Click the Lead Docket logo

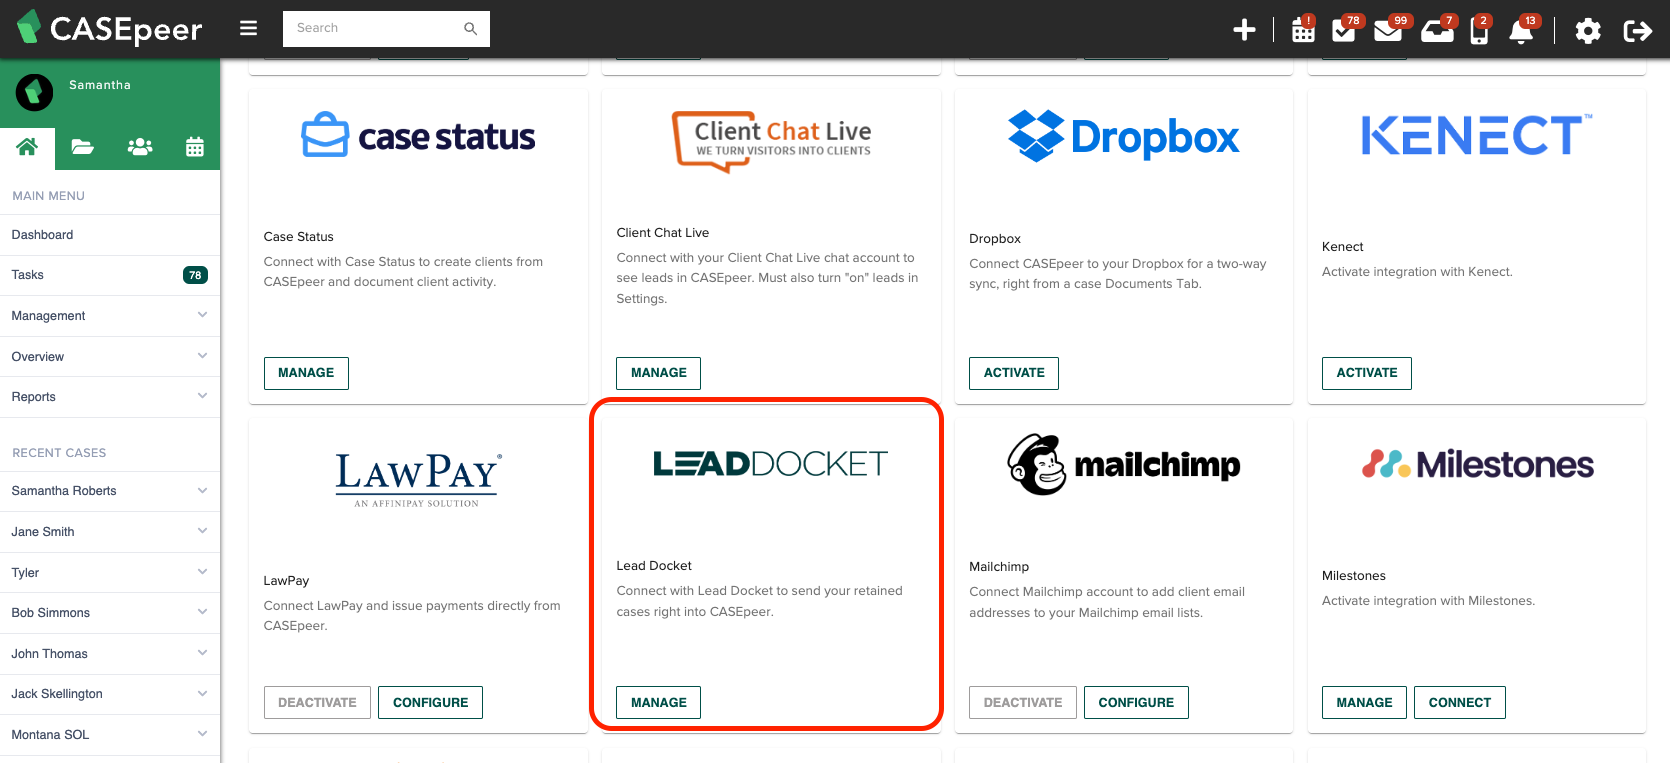(x=770, y=464)
